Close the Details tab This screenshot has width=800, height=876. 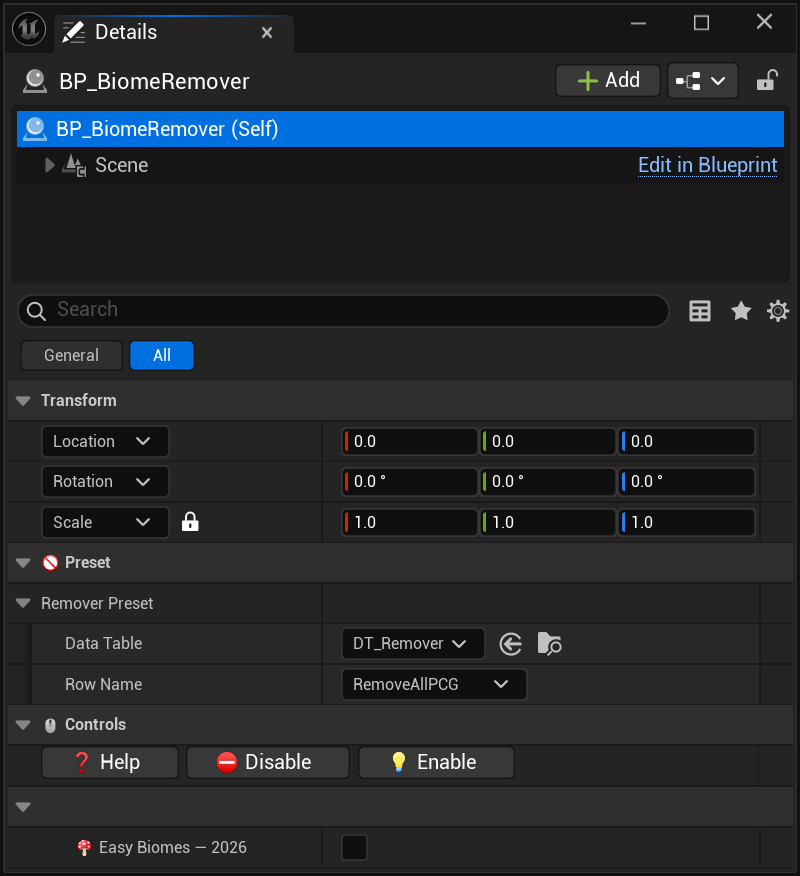(267, 33)
